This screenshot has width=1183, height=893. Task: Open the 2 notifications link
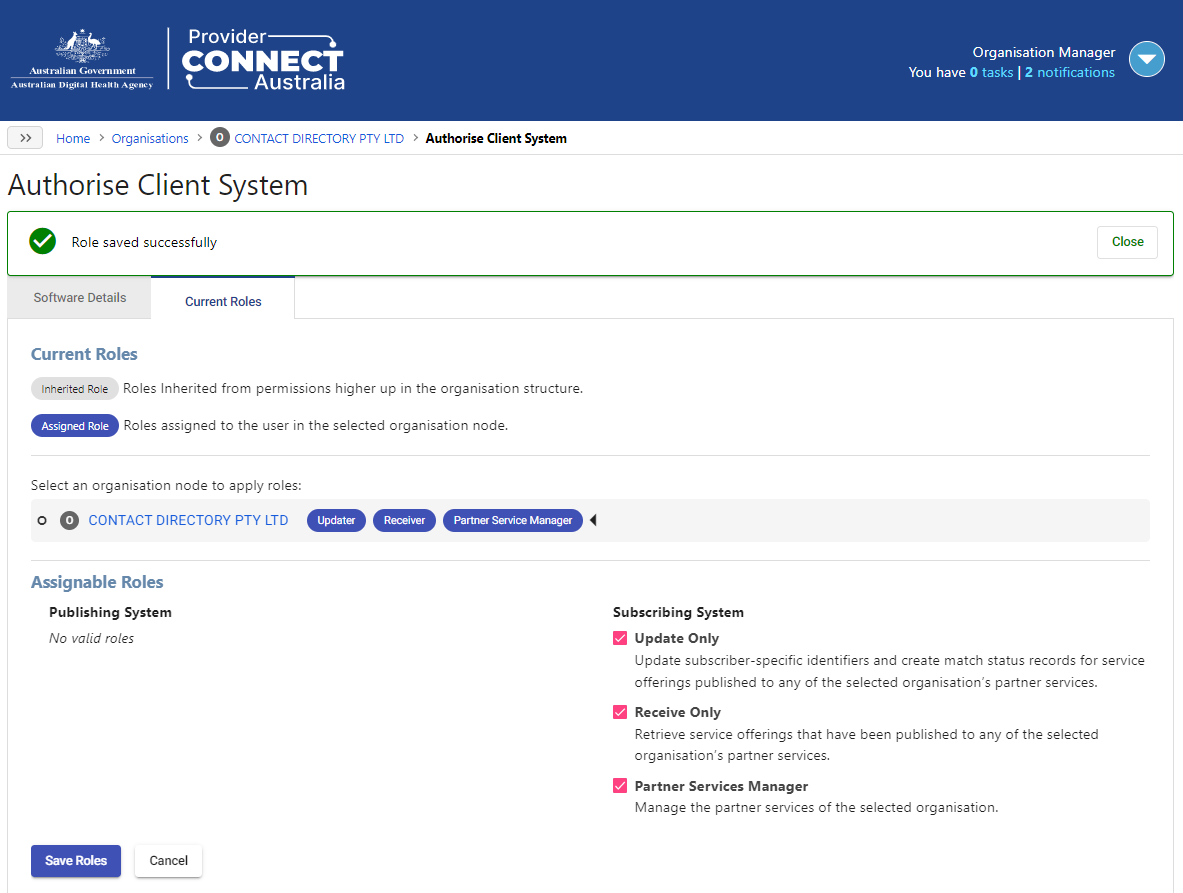click(x=1070, y=72)
